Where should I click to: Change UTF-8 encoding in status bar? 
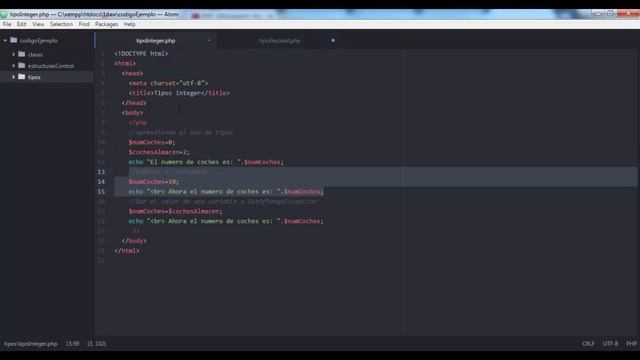tap(610, 344)
